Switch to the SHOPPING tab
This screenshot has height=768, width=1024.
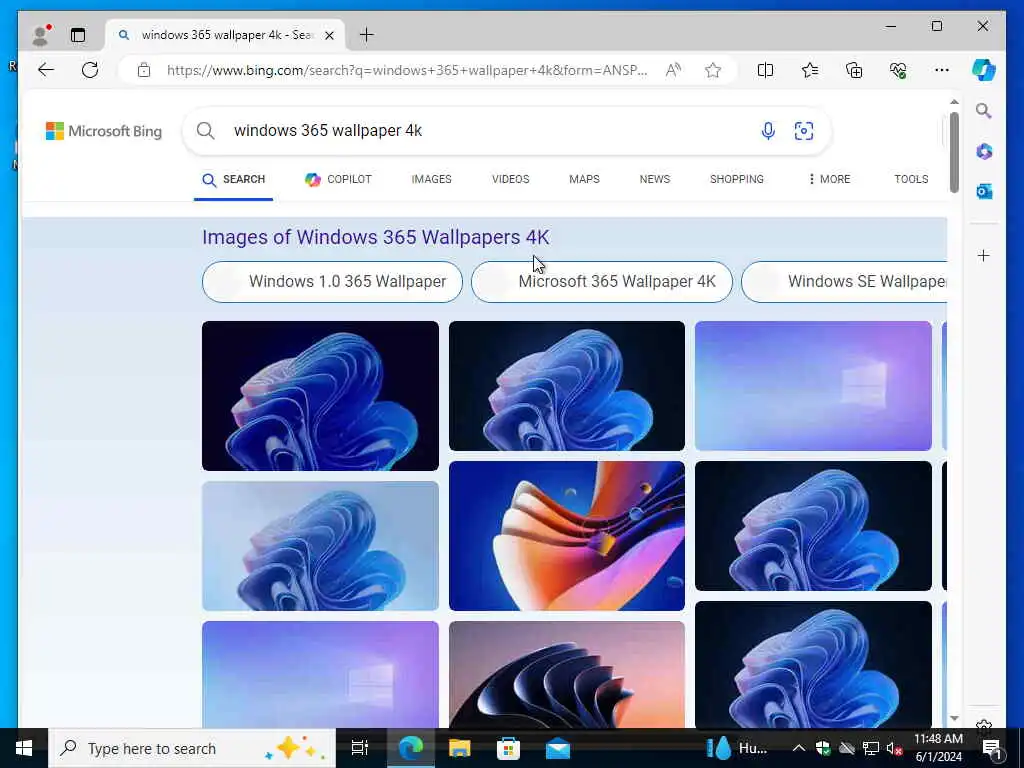point(737,180)
